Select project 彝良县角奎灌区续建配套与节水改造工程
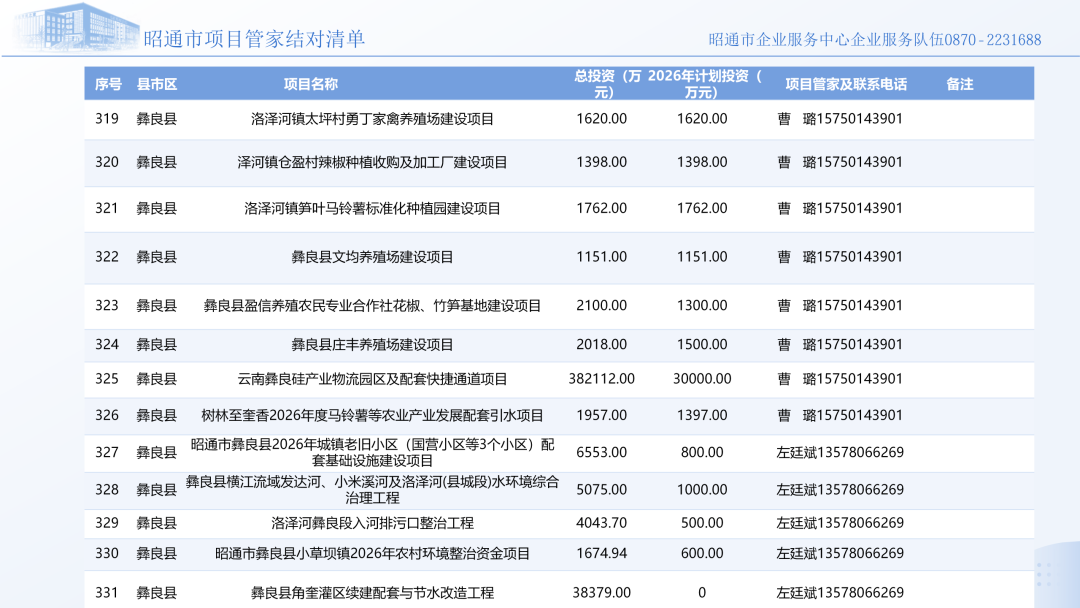The image size is (1080, 608). pos(372,592)
